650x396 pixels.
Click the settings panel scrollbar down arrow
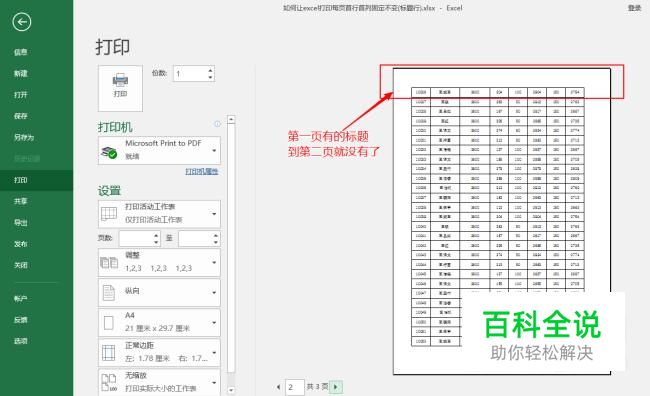[231, 390]
